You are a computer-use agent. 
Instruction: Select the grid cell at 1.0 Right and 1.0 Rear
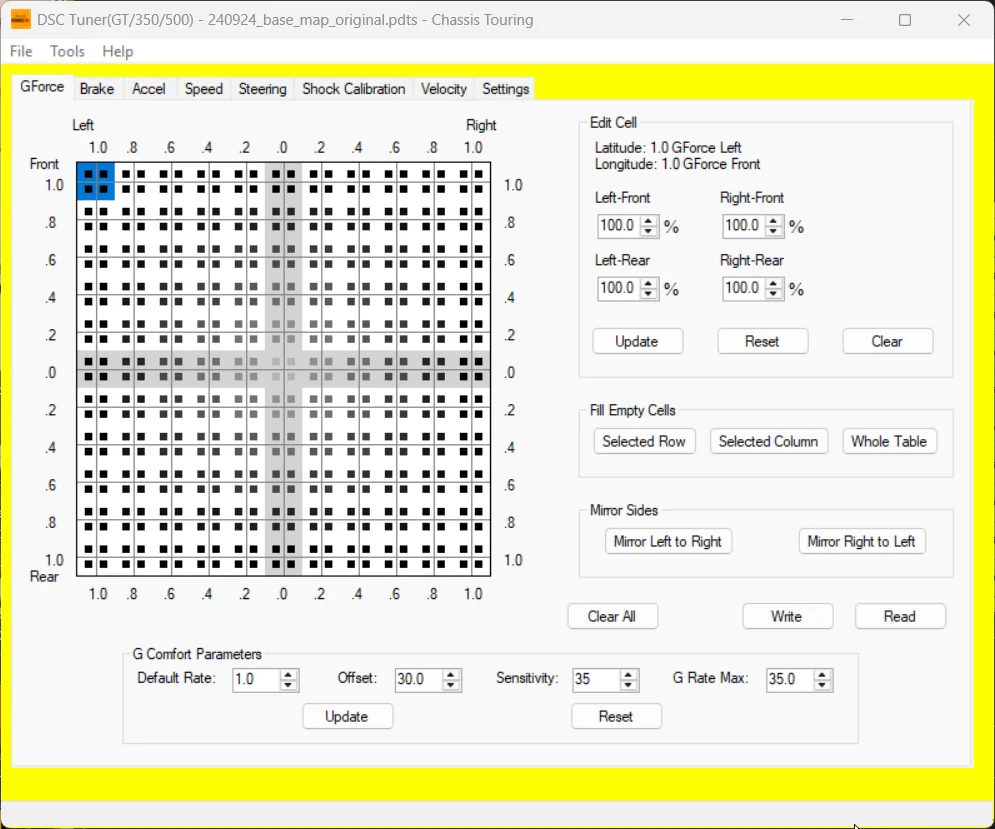471,557
